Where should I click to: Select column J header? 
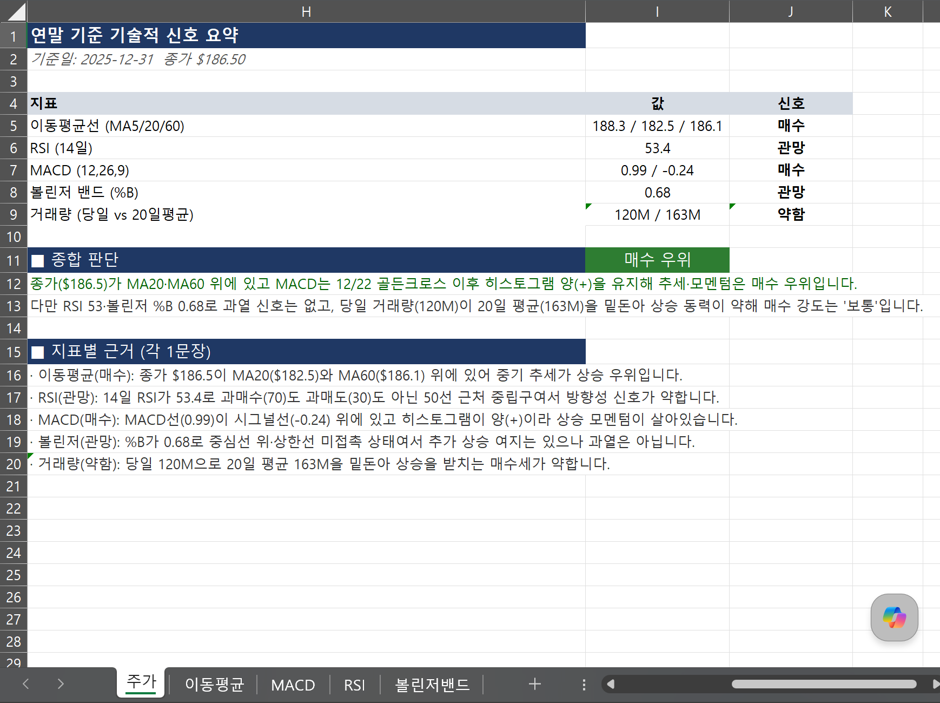[791, 11]
